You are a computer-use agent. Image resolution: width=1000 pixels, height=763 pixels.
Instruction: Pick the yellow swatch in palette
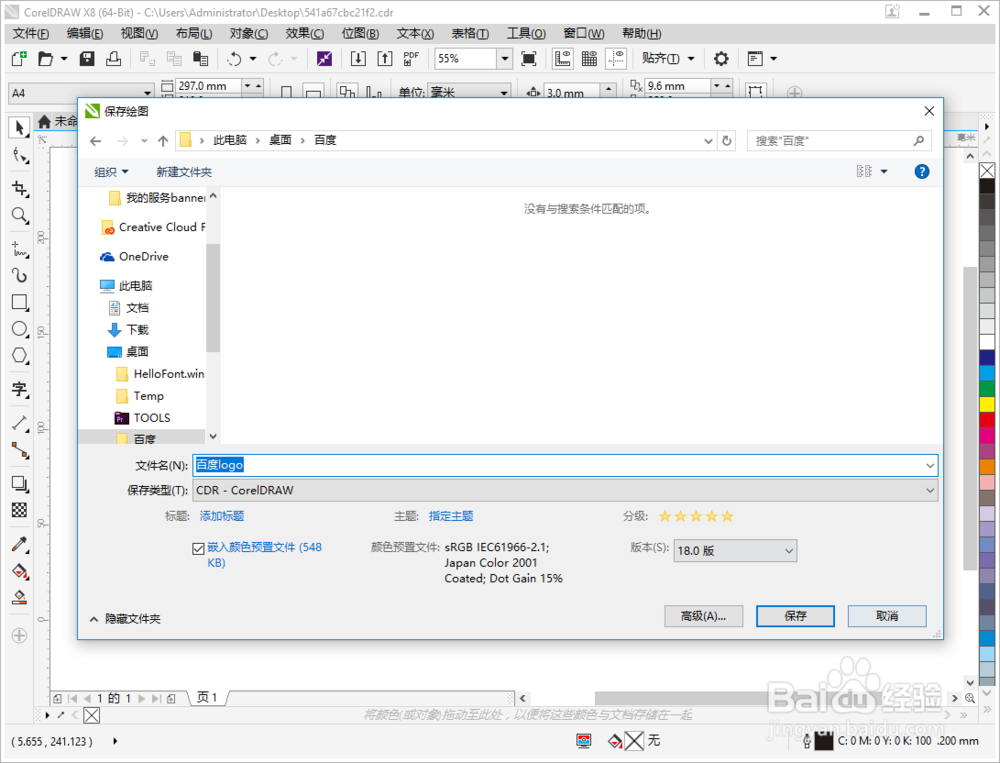pyautogui.click(x=987, y=404)
